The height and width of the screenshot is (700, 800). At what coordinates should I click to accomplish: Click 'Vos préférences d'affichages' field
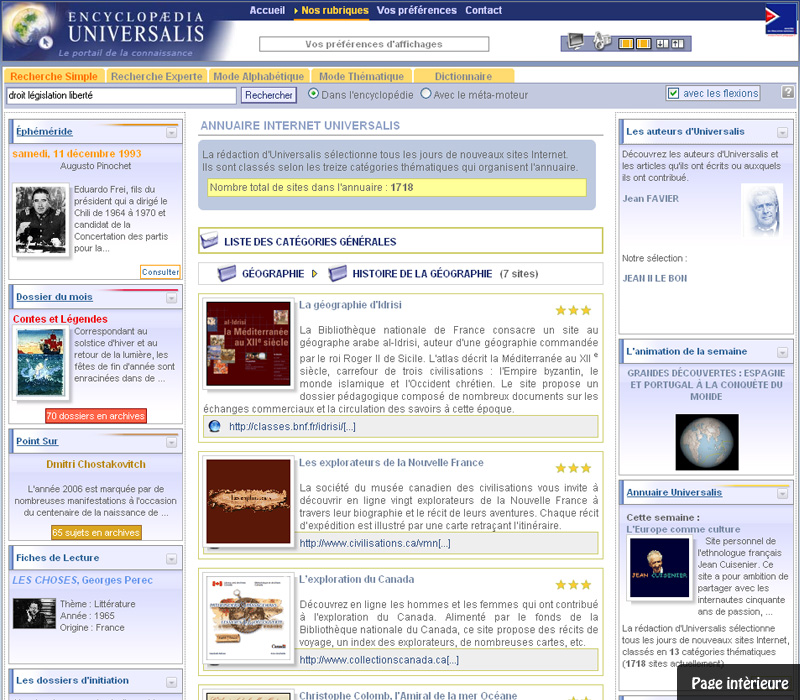[373, 44]
